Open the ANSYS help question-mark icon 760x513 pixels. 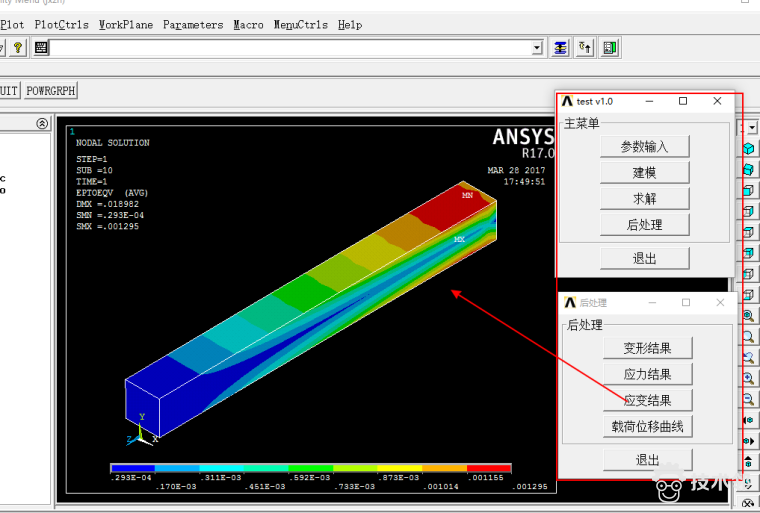pyautogui.click(x=17, y=48)
